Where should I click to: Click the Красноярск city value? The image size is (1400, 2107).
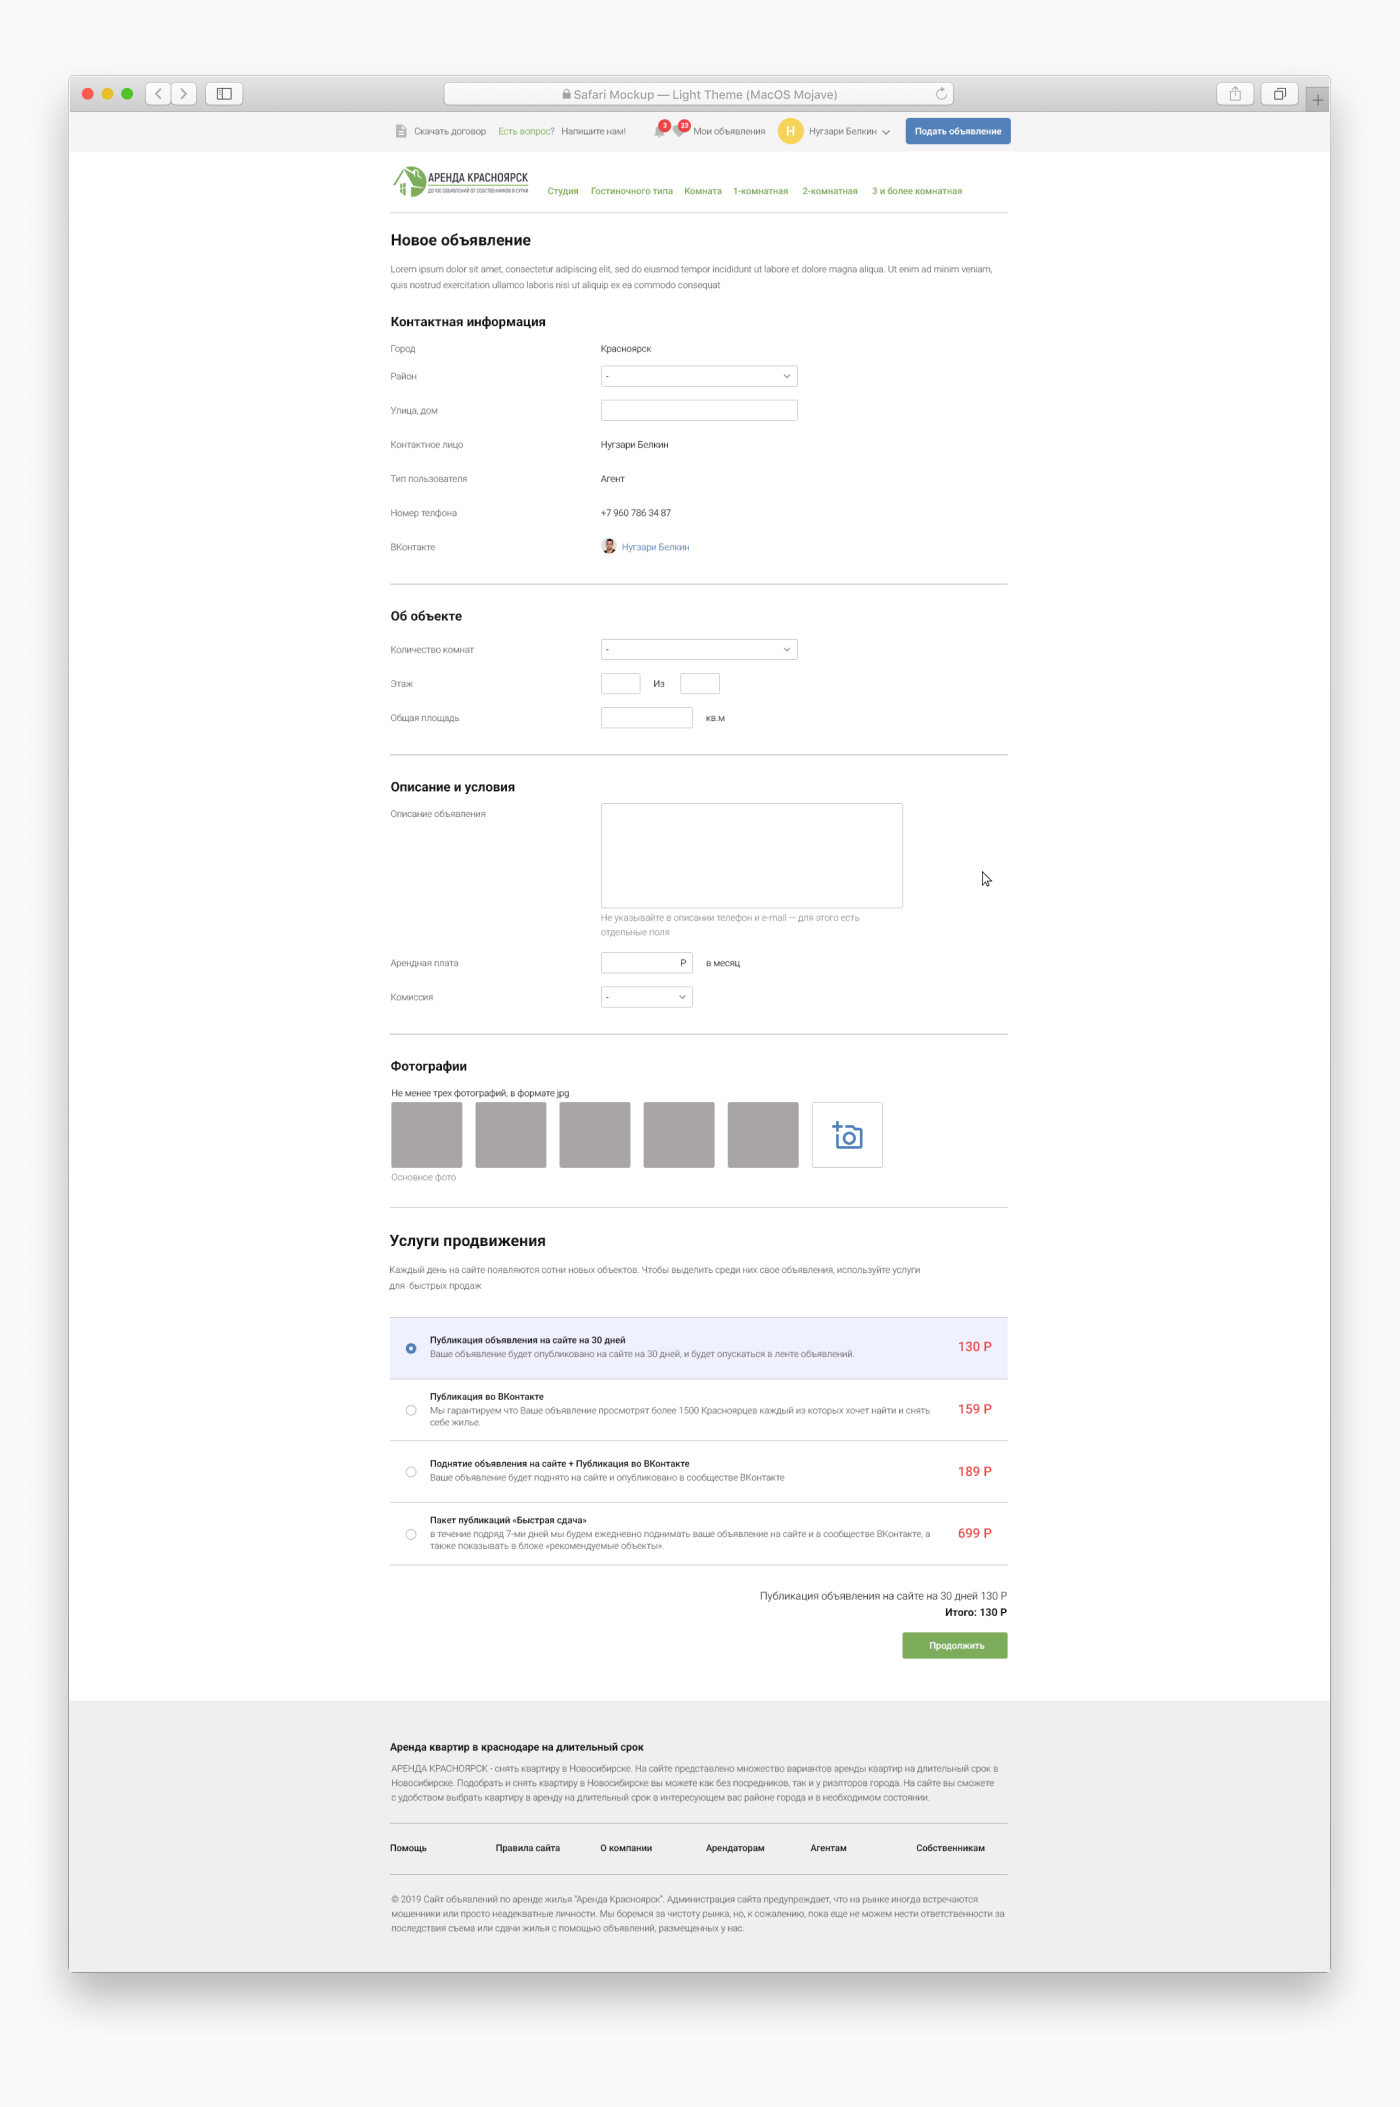coord(626,349)
